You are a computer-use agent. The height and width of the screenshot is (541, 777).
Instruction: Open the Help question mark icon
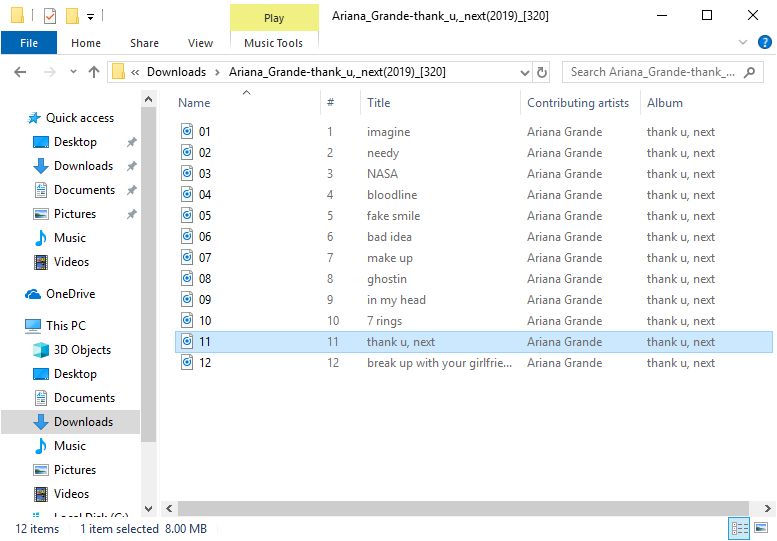[x=762, y=43]
